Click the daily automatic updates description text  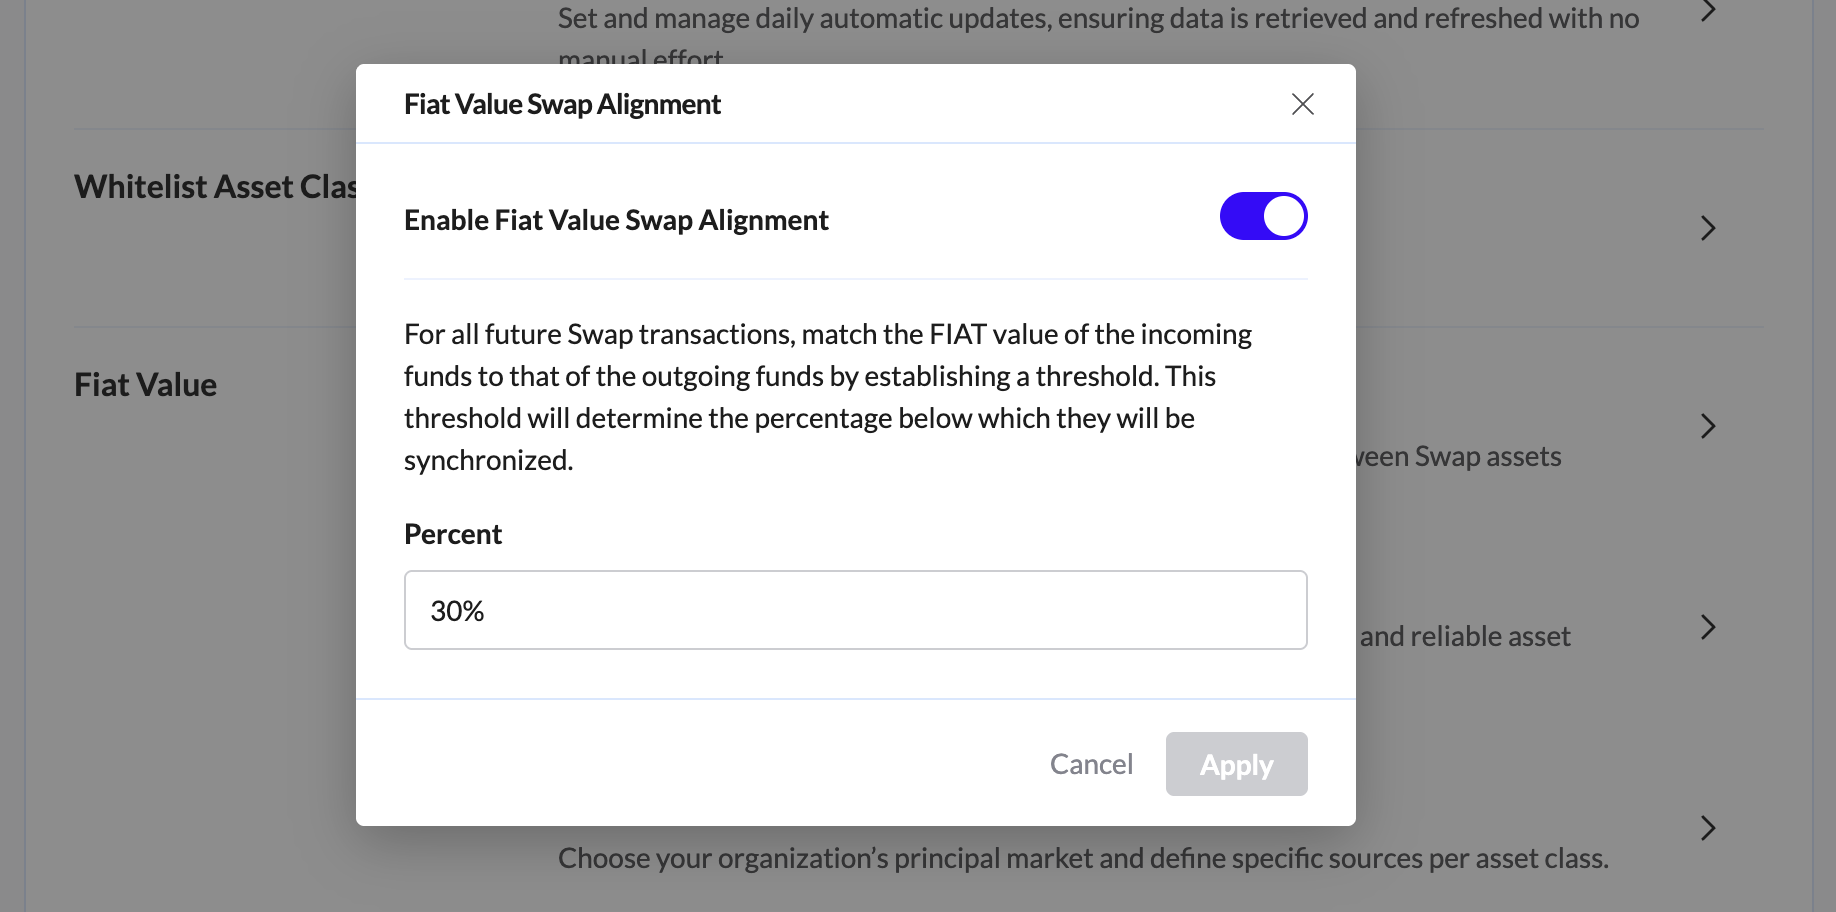[1098, 19]
